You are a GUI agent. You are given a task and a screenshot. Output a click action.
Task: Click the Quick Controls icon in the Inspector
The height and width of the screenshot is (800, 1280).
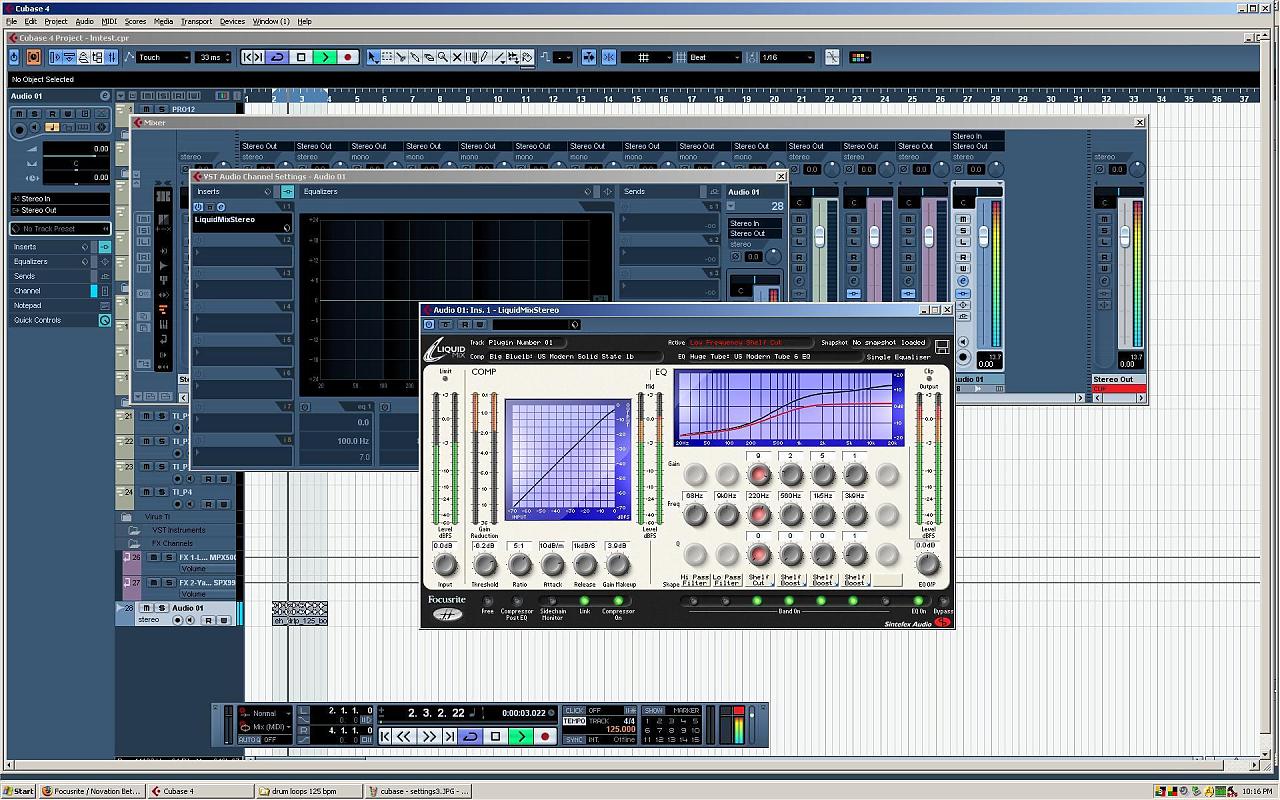click(x=104, y=320)
